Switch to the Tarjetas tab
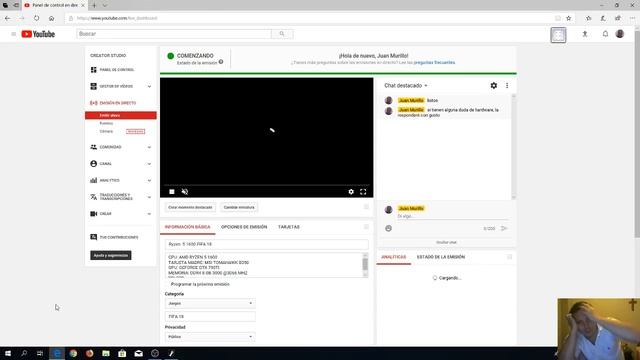The image size is (640, 360). coord(289,227)
